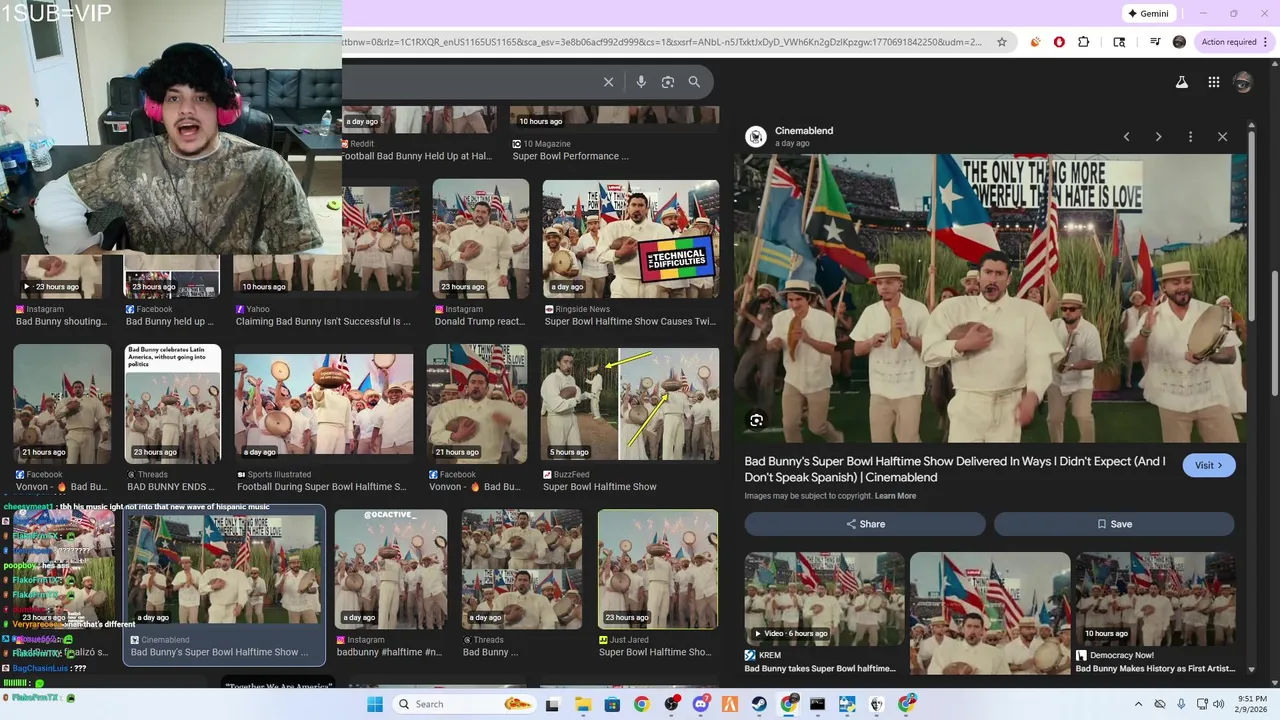Open the Sports Illustrated football thumbnail
The height and width of the screenshot is (720, 1280).
click(x=323, y=406)
